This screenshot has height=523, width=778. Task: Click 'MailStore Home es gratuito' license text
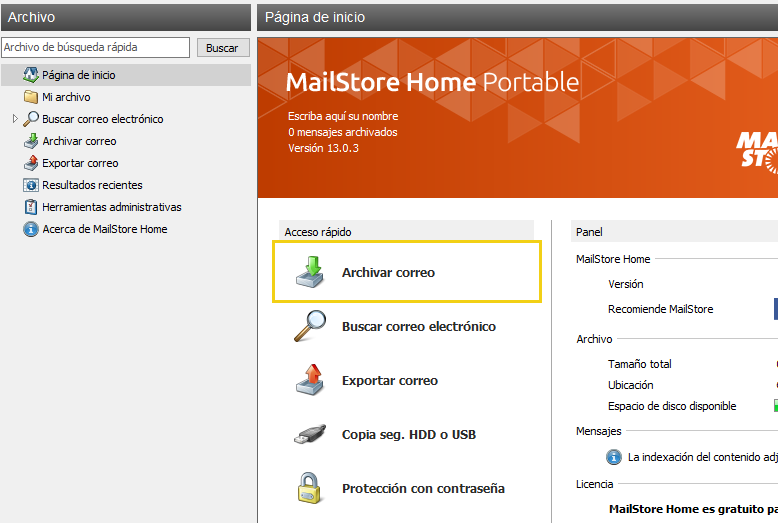(693, 509)
